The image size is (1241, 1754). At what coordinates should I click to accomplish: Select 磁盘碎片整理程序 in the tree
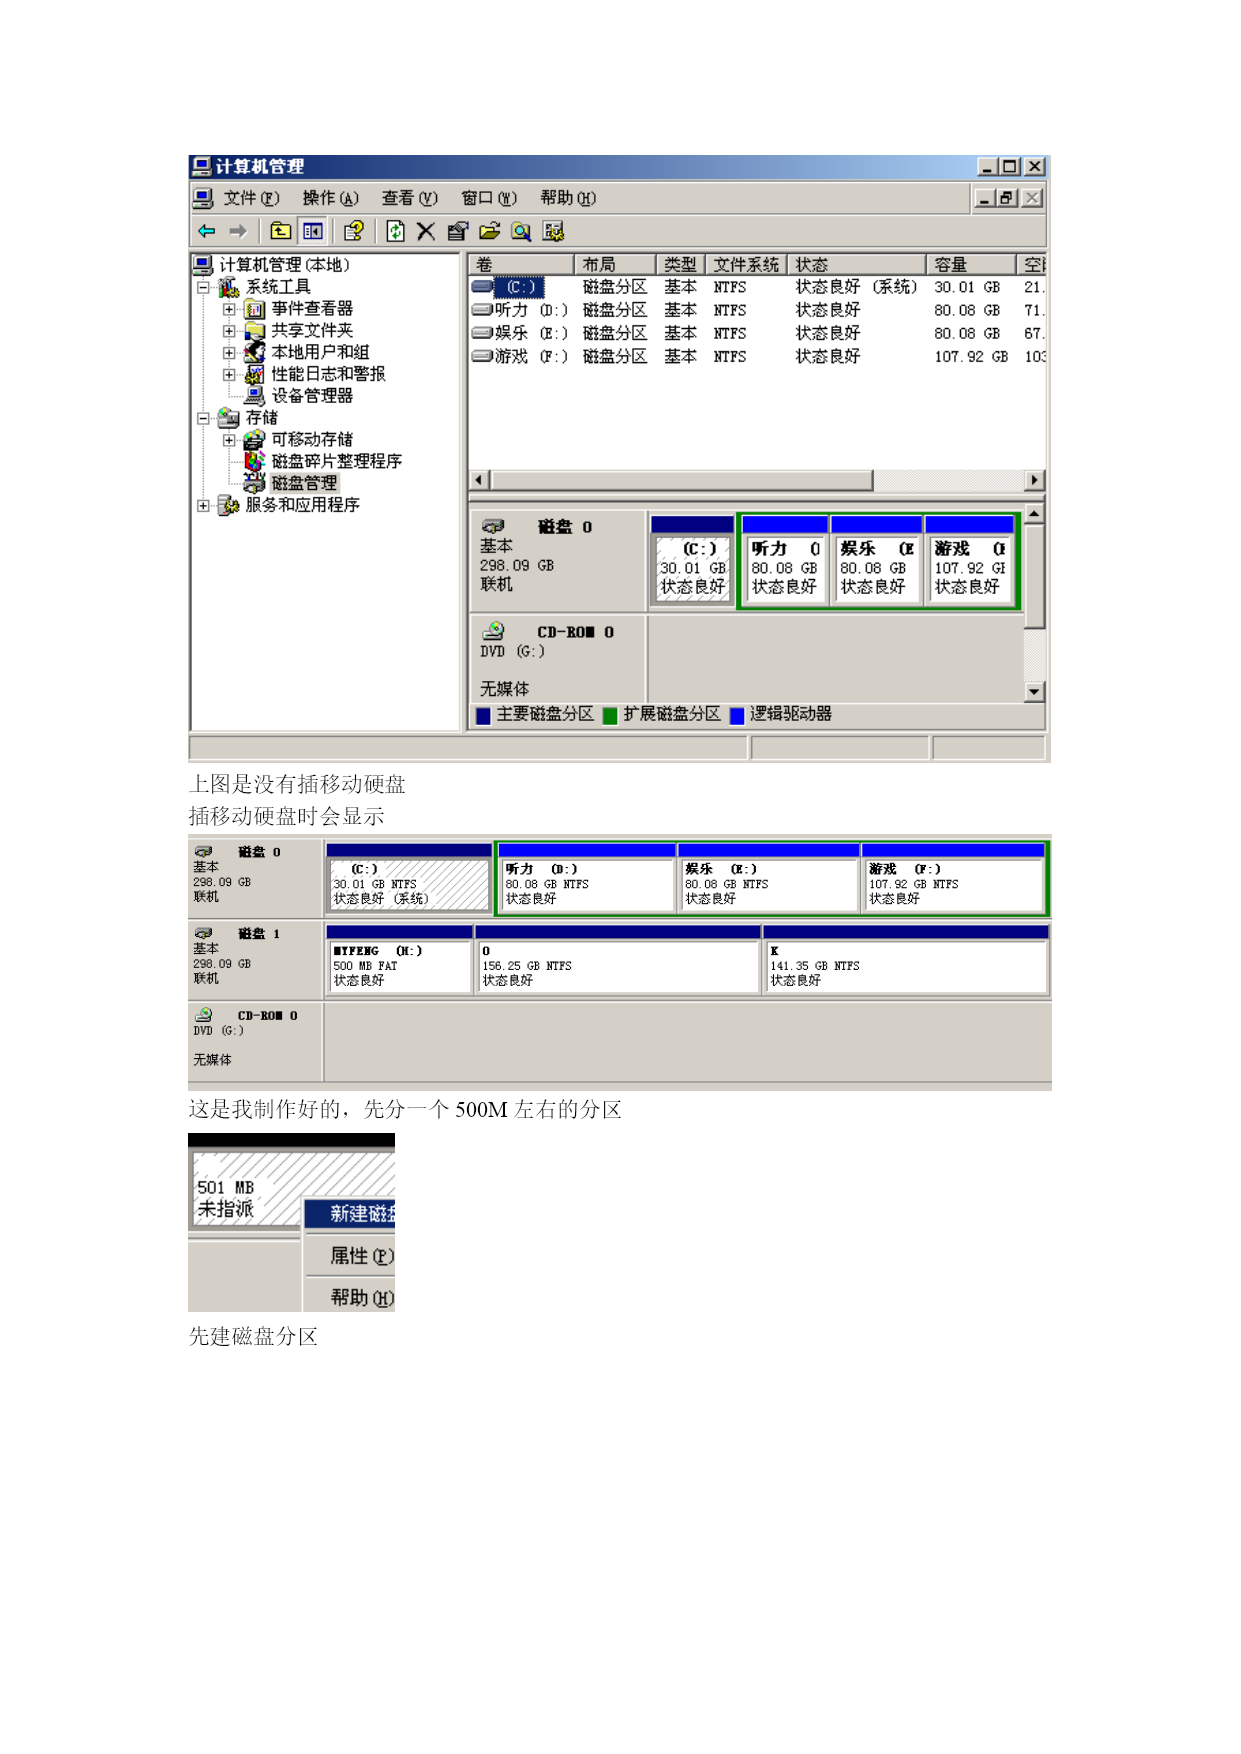click(x=336, y=461)
